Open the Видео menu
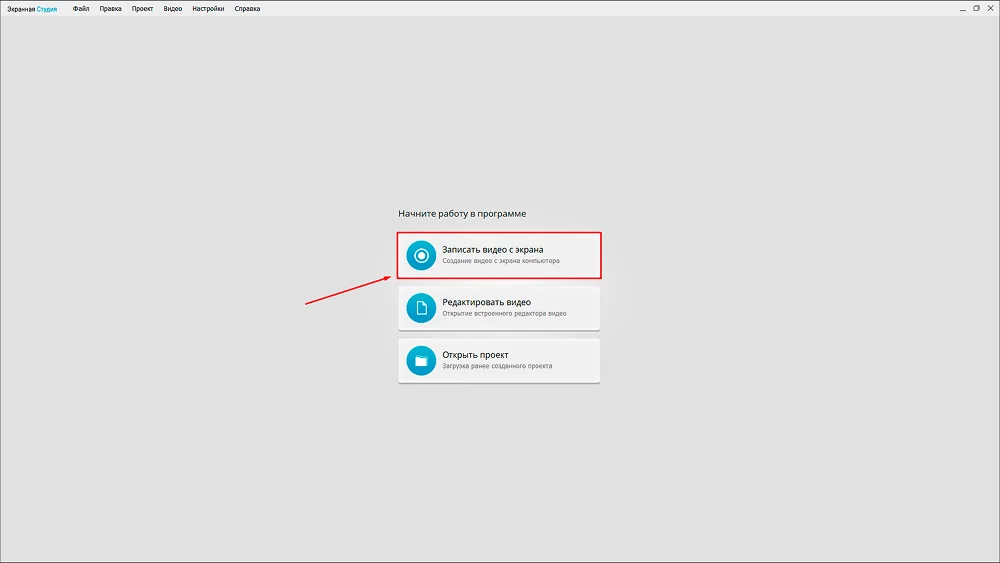 173,9
